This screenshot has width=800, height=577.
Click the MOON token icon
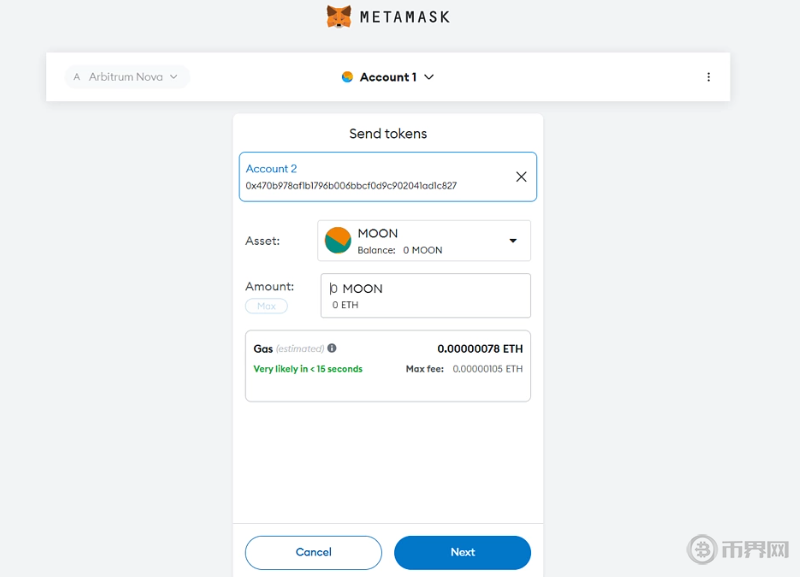tap(338, 240)
